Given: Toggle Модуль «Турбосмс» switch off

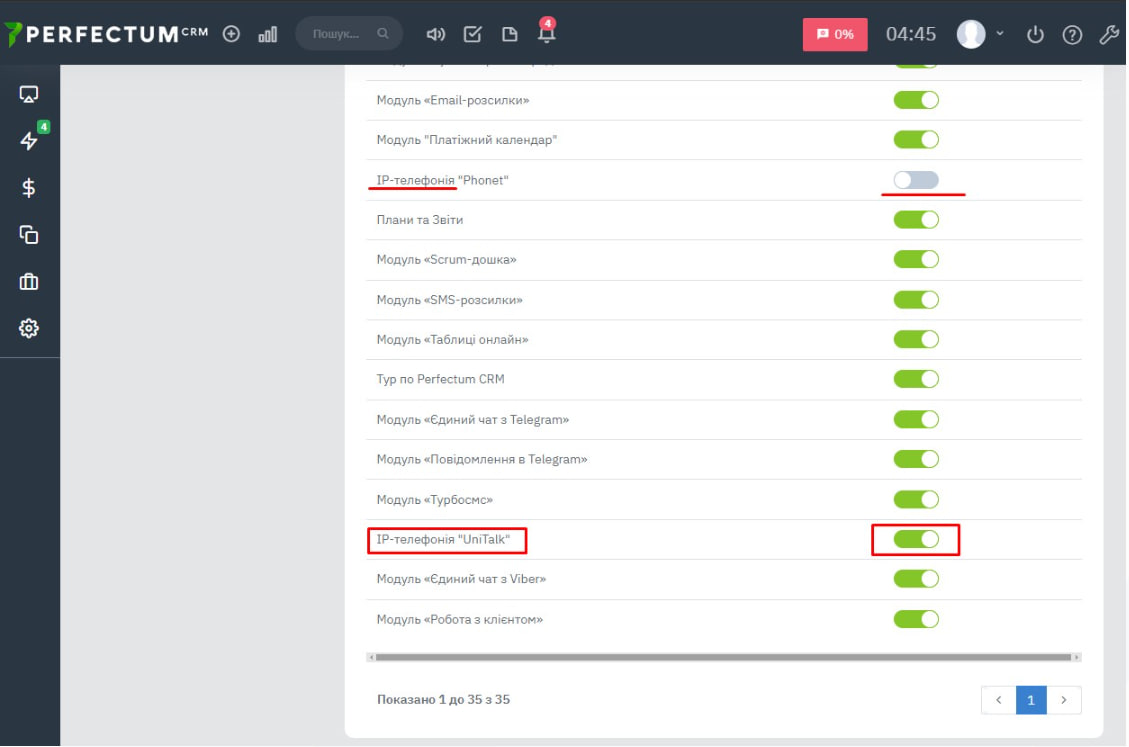Looking at the screenshot, I should [916, 500].
